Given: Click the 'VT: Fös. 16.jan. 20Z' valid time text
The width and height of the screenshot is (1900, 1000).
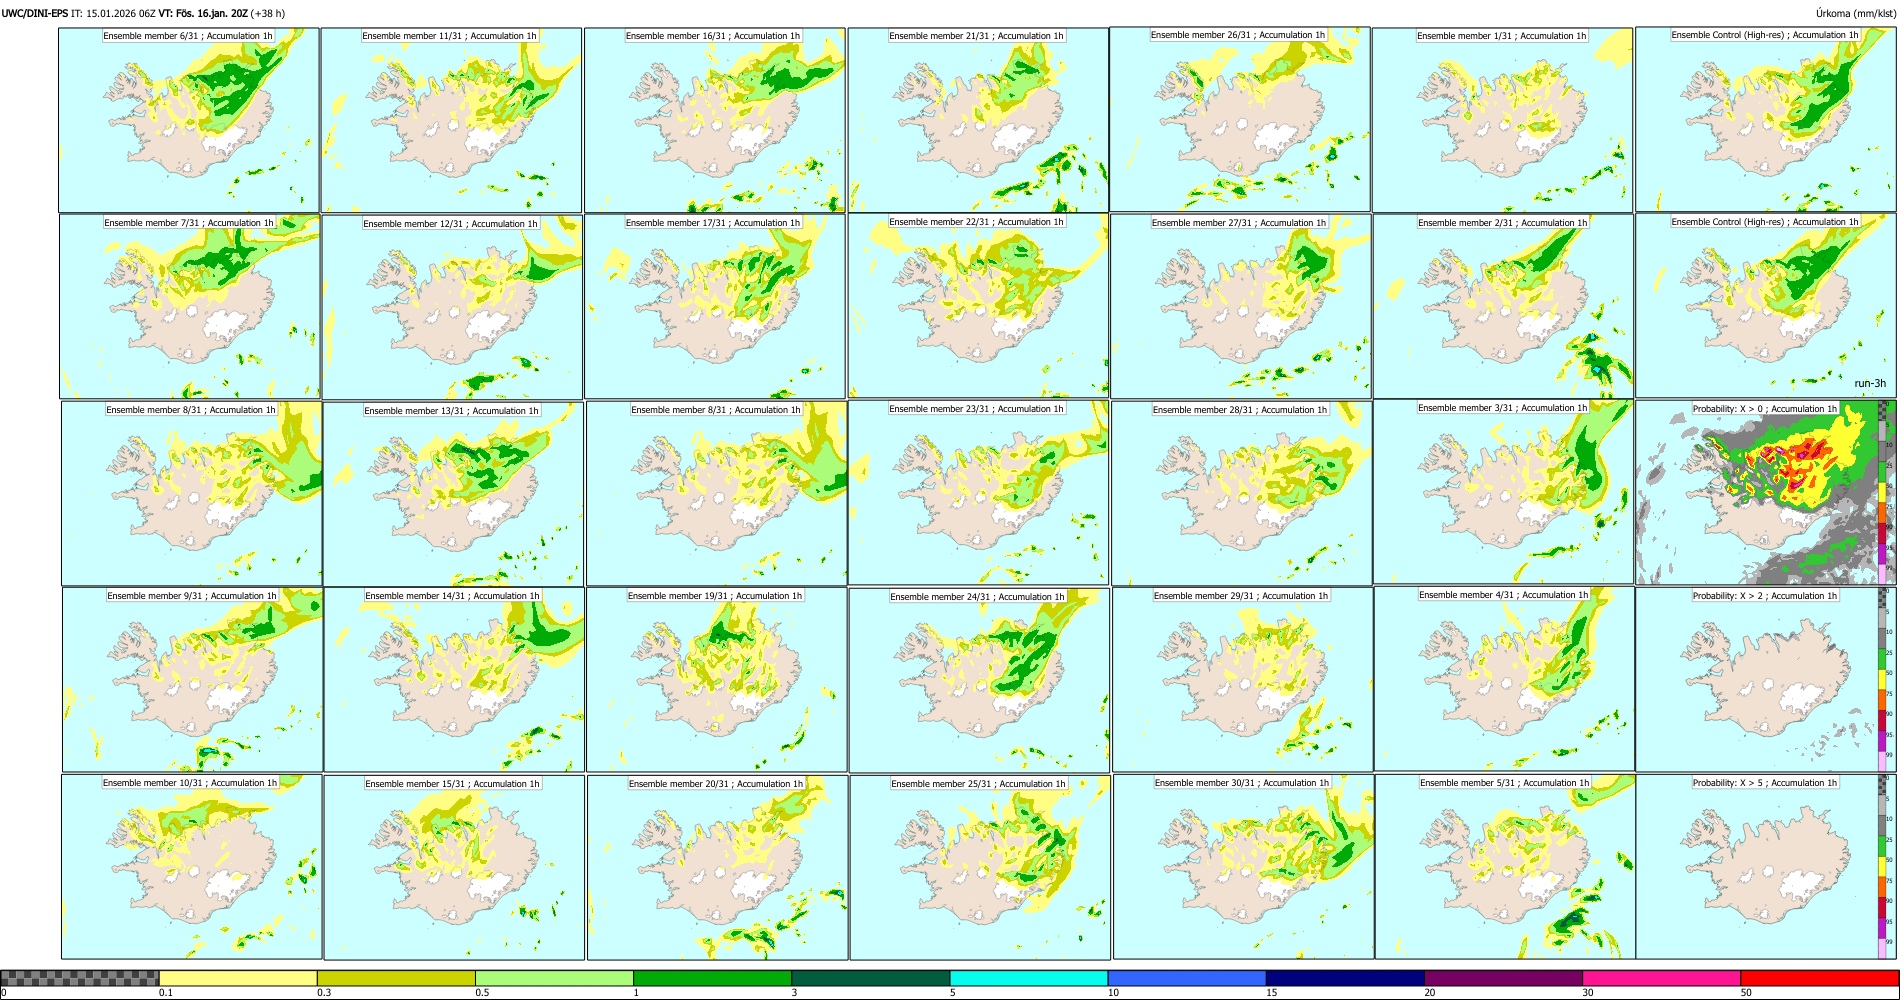Looking at the screenshot, I should (203, 13).
